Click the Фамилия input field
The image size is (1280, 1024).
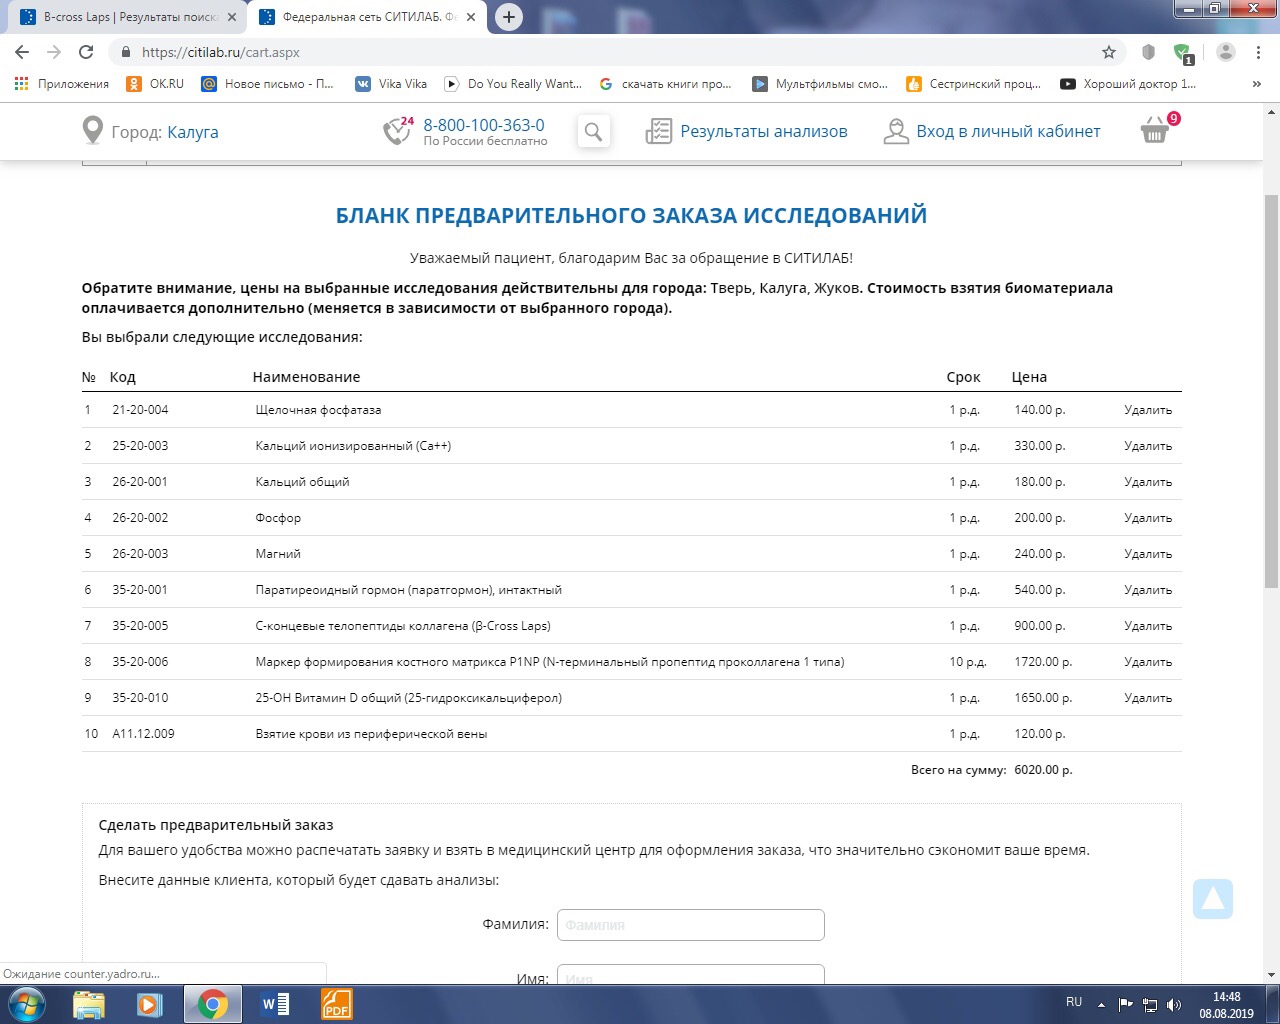(x=690, y=925)
